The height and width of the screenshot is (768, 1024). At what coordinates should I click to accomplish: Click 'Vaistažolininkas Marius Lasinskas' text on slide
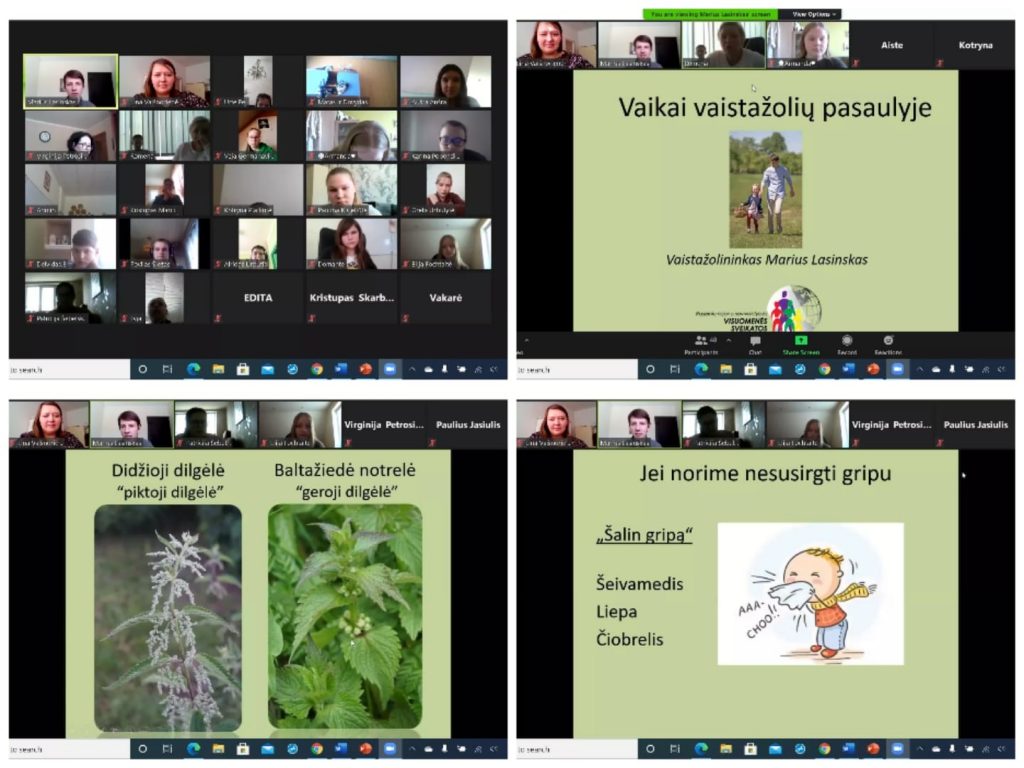767,260
